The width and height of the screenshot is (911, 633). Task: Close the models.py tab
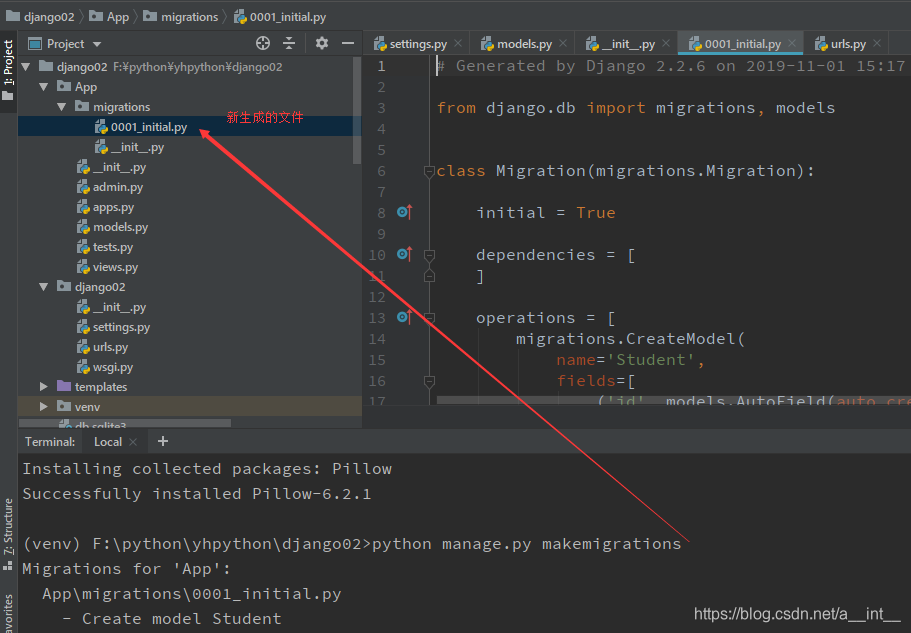point(563,44)
